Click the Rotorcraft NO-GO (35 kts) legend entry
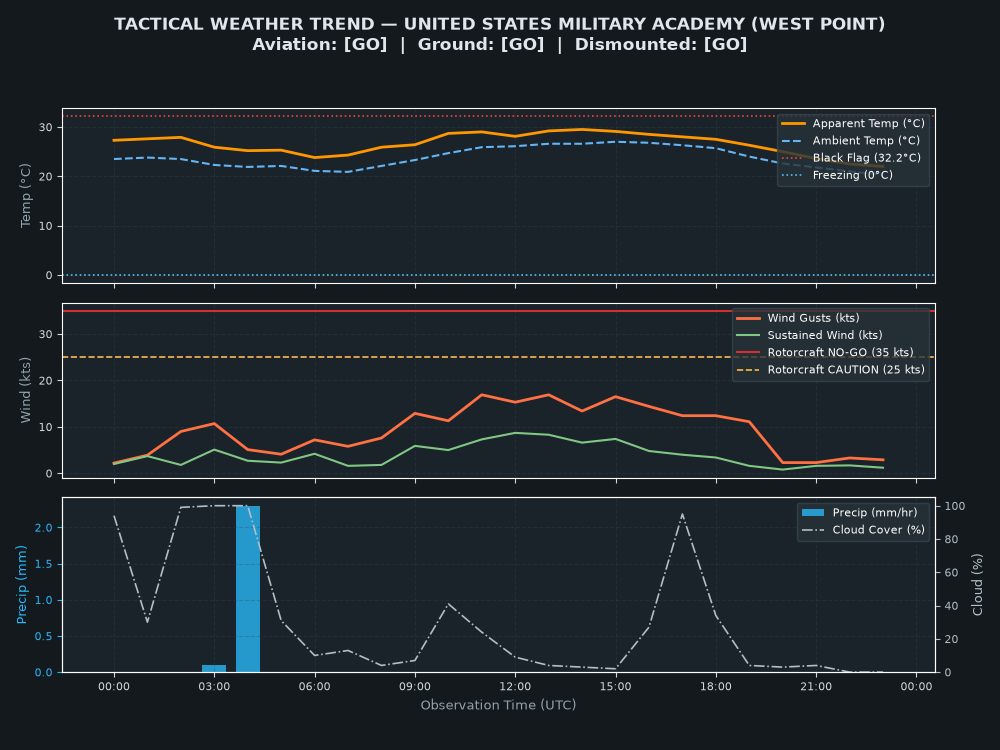Screen dimensions: 1000x750 coord(825,352)
